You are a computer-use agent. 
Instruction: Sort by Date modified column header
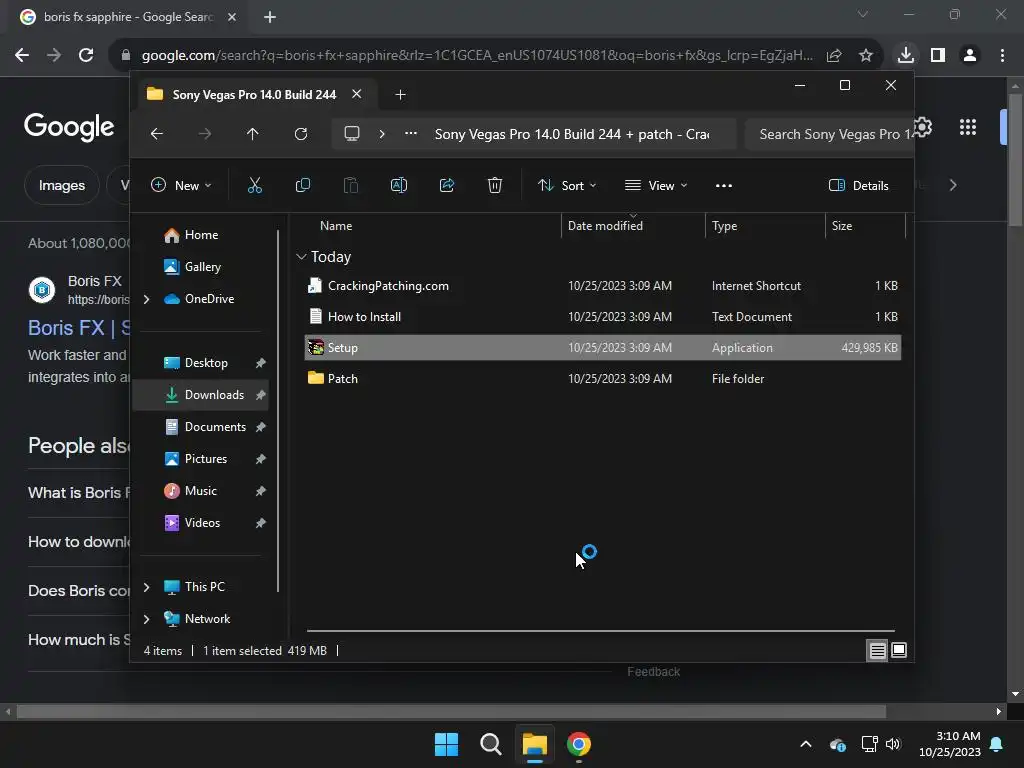[605, 226]
